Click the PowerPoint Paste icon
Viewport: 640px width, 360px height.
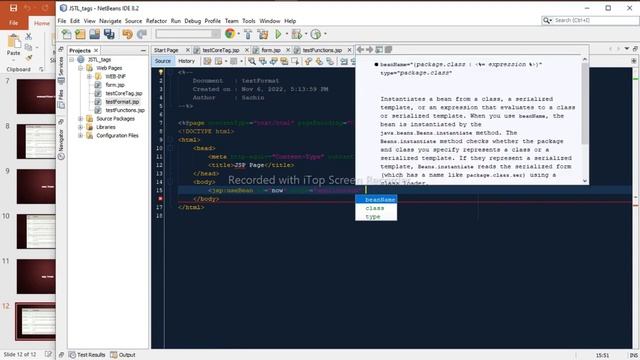click(x=13, y=41)
